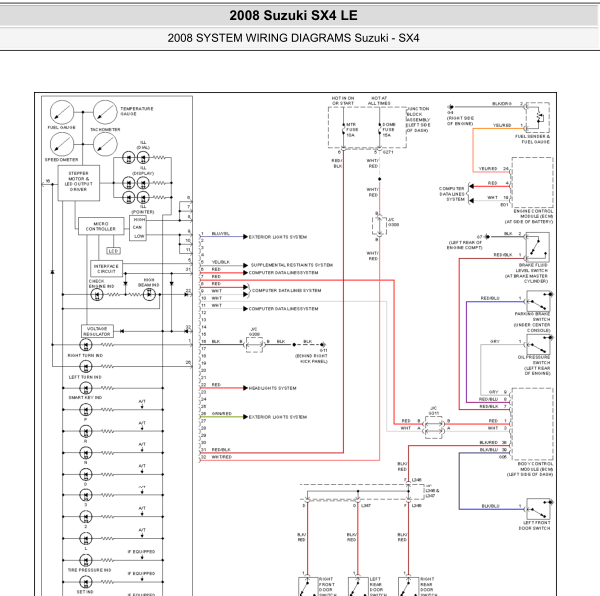Viewport: 600px width, 596px height.
Task: Click the "HEADLIGHTS SYSTEM" reference
Action: [x=272, y=388]
